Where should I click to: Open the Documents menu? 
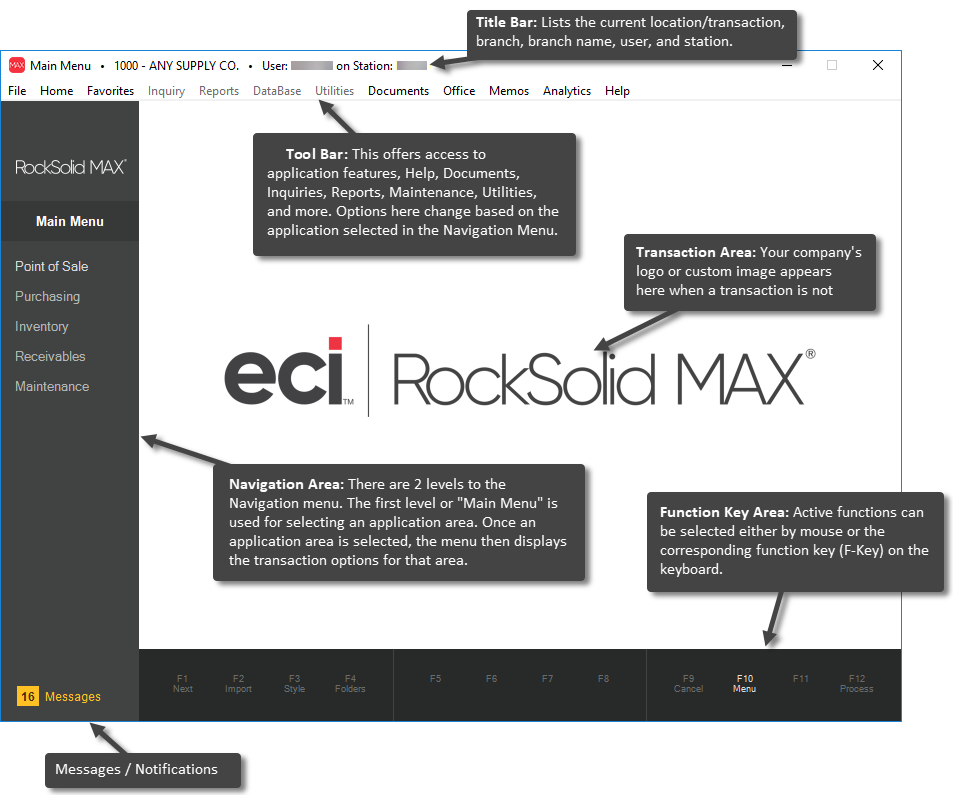pos(399,91)
